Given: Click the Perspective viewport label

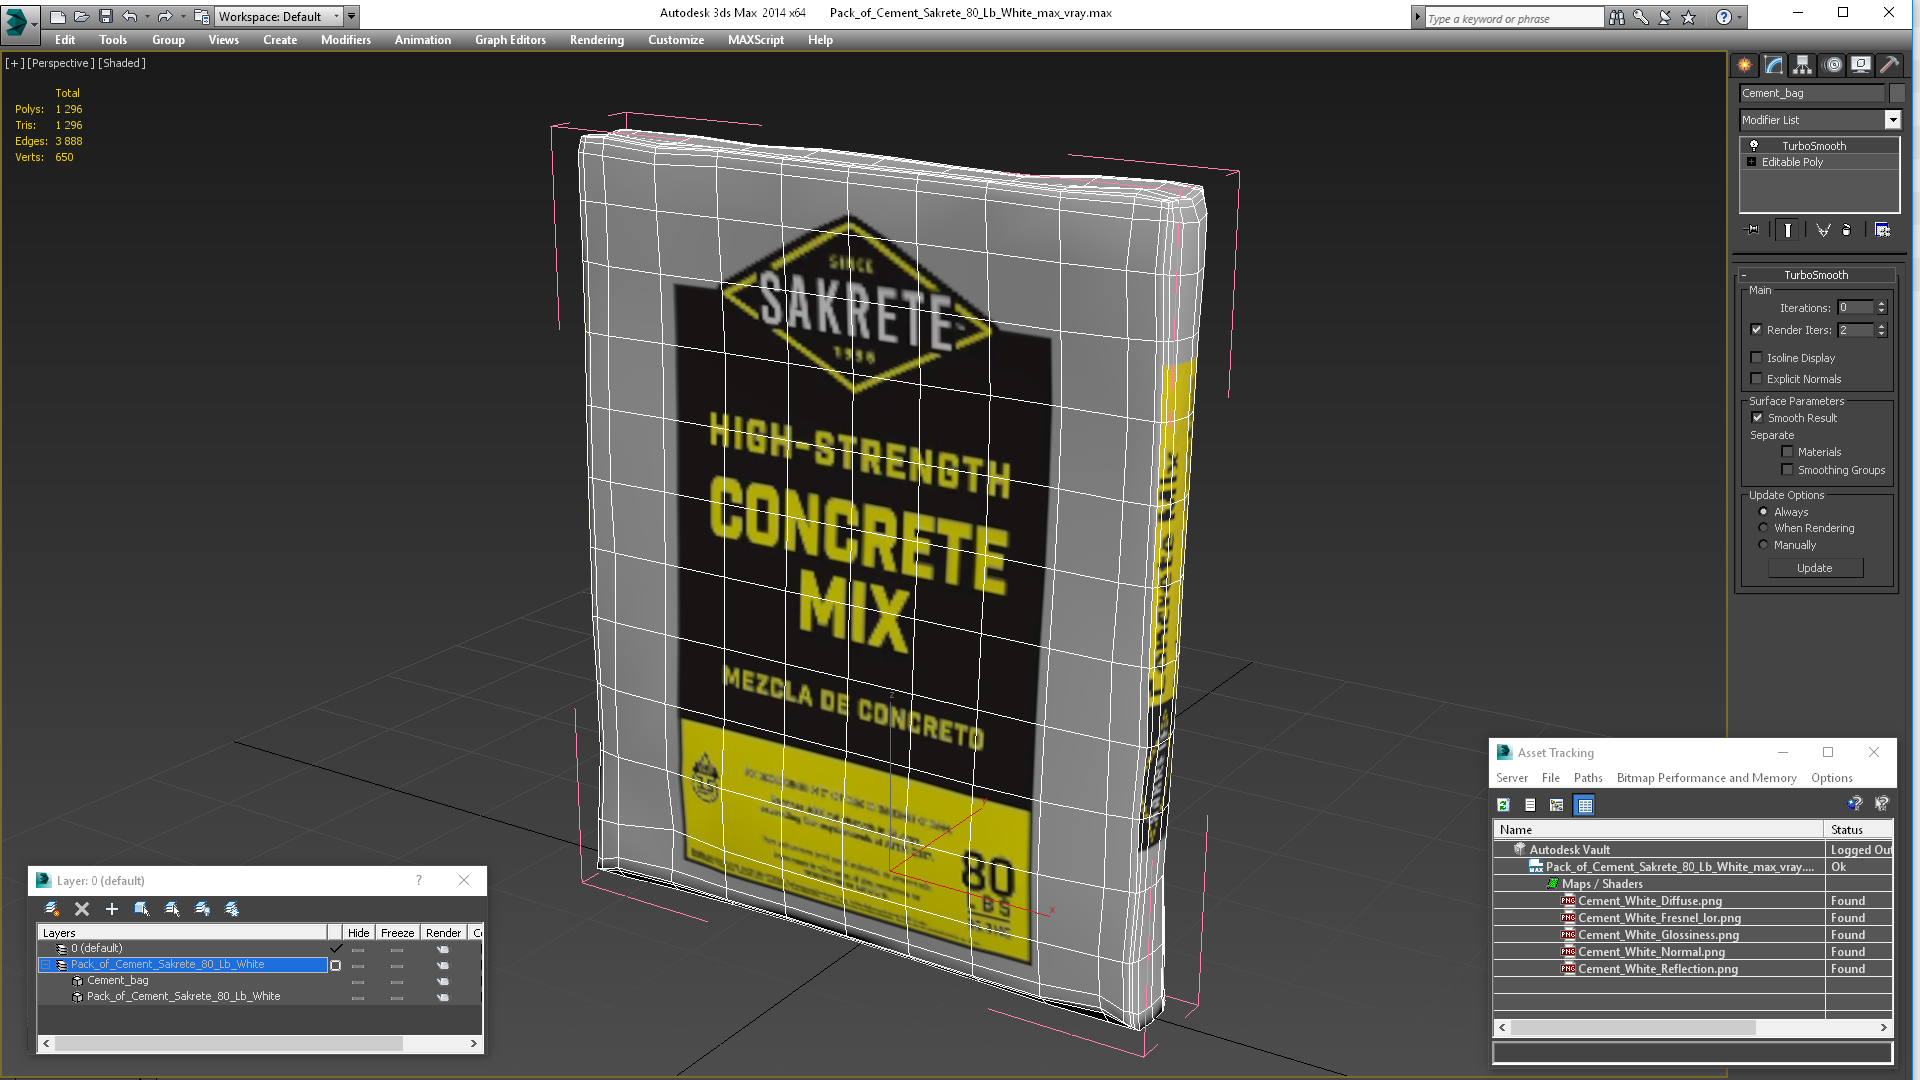Looking at the screenshot, I should coord(60,63).
